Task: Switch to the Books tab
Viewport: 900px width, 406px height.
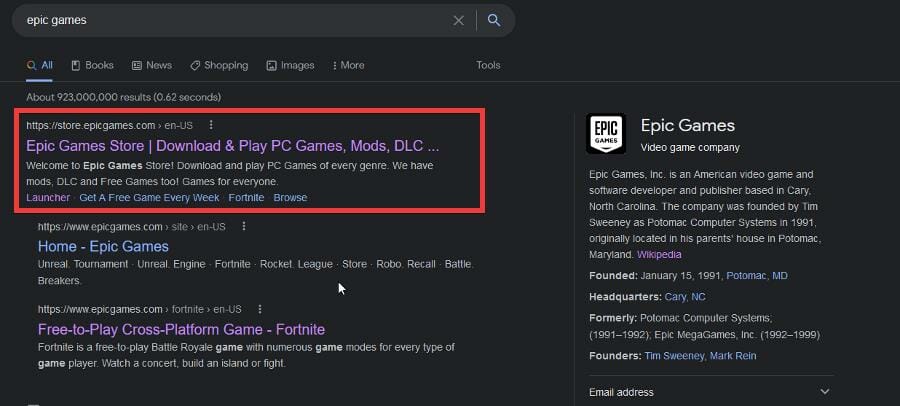Action: (x=92, y=65)
